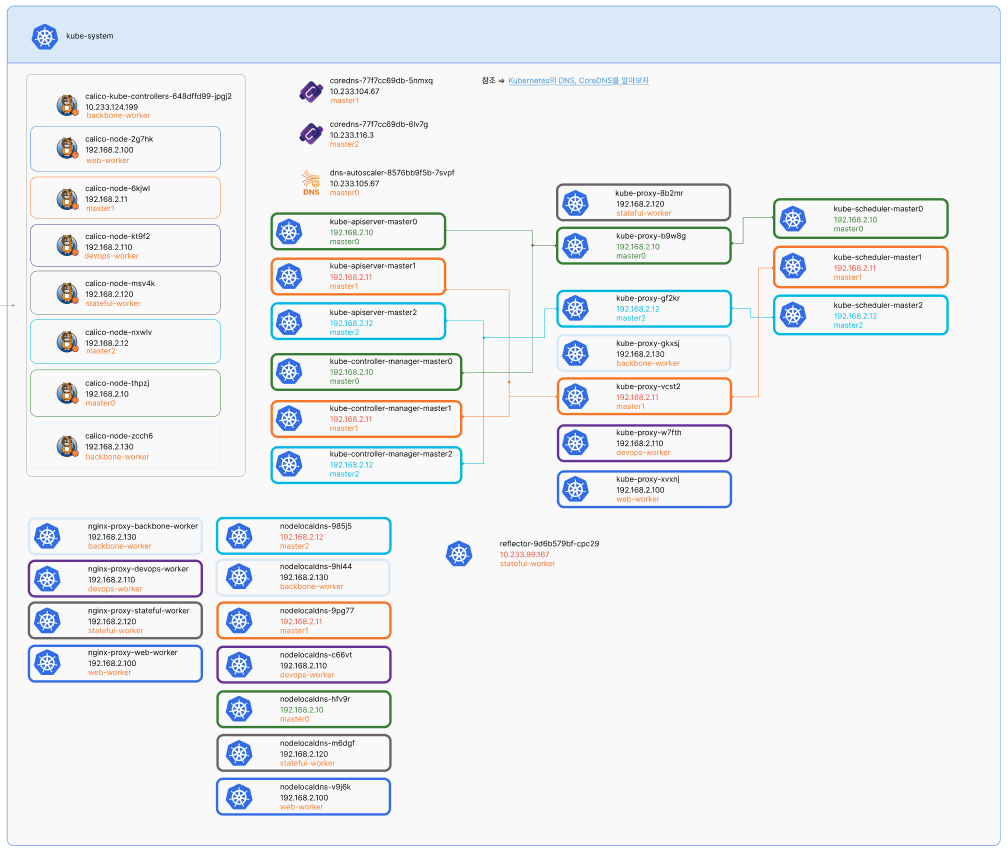Click the 'calico-kube-controllers-648dffd99-jpgj2' label
The image size is (1008, 853).
point(158,96)
